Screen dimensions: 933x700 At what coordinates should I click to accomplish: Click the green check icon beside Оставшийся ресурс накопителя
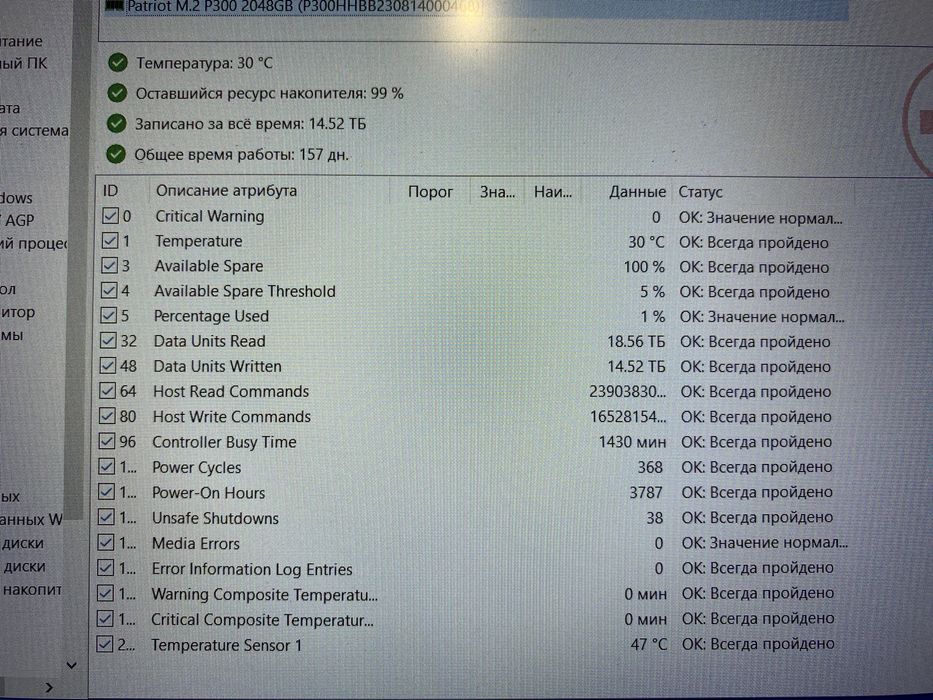point(117,93)
